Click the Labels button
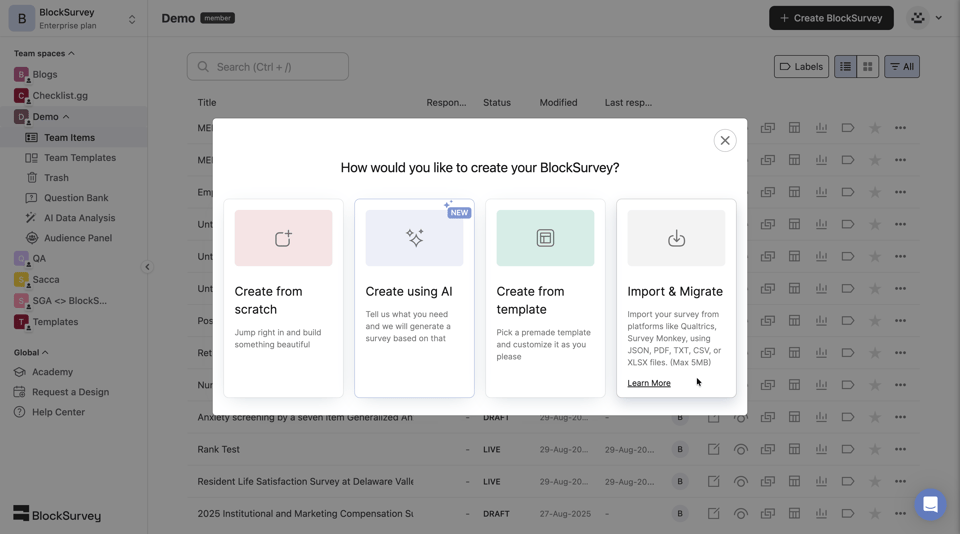Image resolution: width=960 pixels, height=534 pixels. pos(801,67)
